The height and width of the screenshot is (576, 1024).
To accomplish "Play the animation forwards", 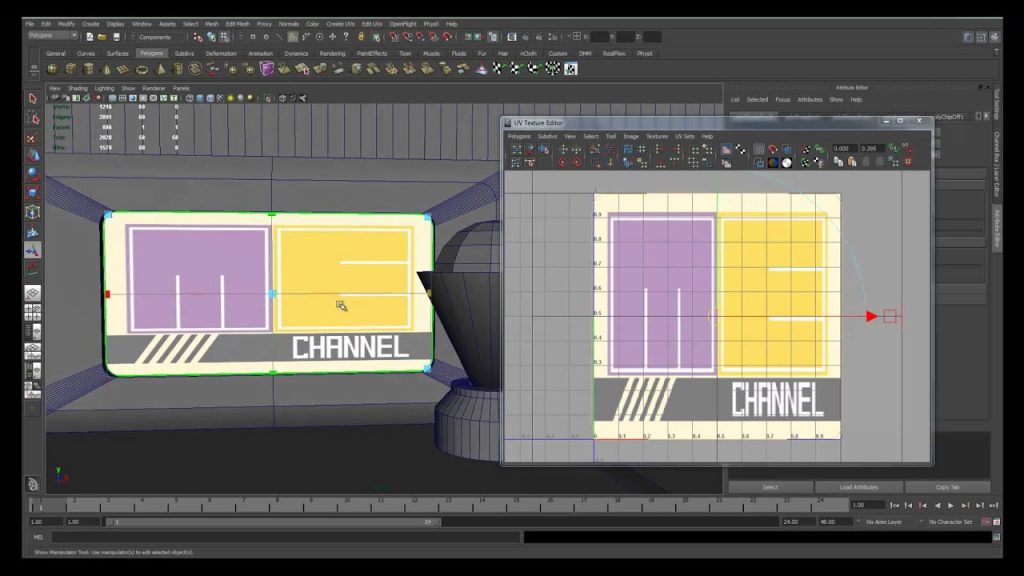I will coord(951,505).
